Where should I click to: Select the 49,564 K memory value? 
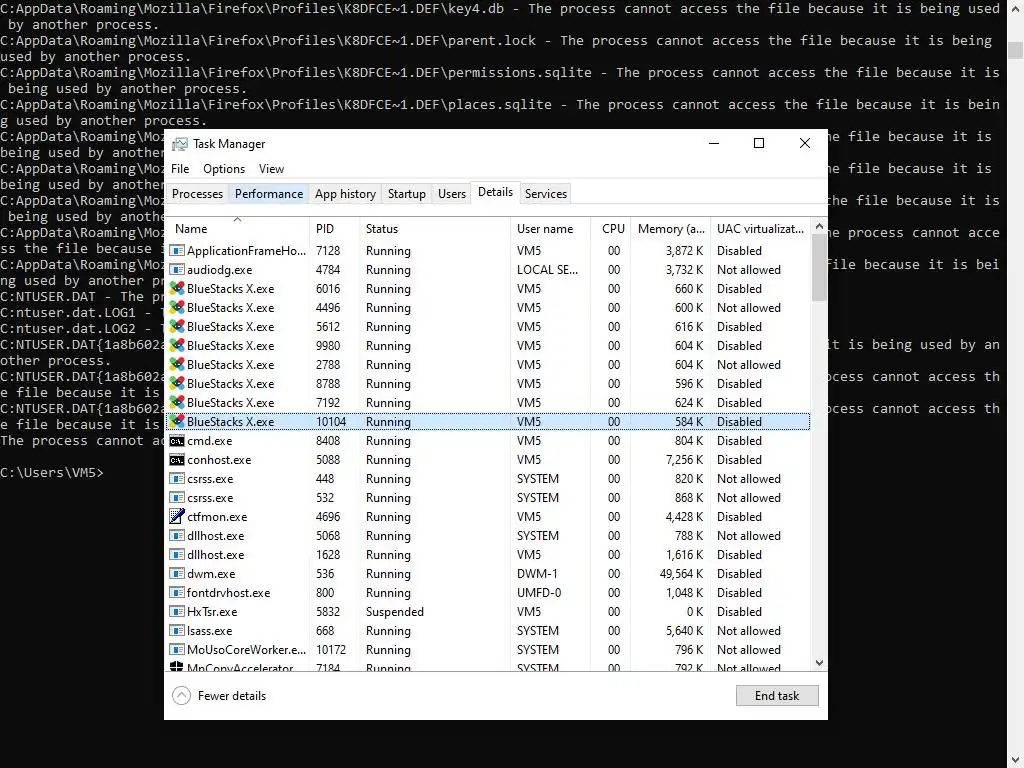click(681, 574)
